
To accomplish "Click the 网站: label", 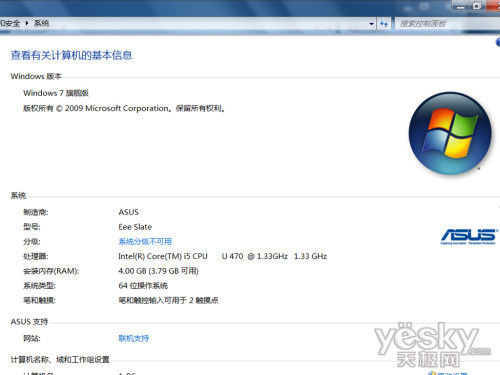I will (x=32, y=339).
